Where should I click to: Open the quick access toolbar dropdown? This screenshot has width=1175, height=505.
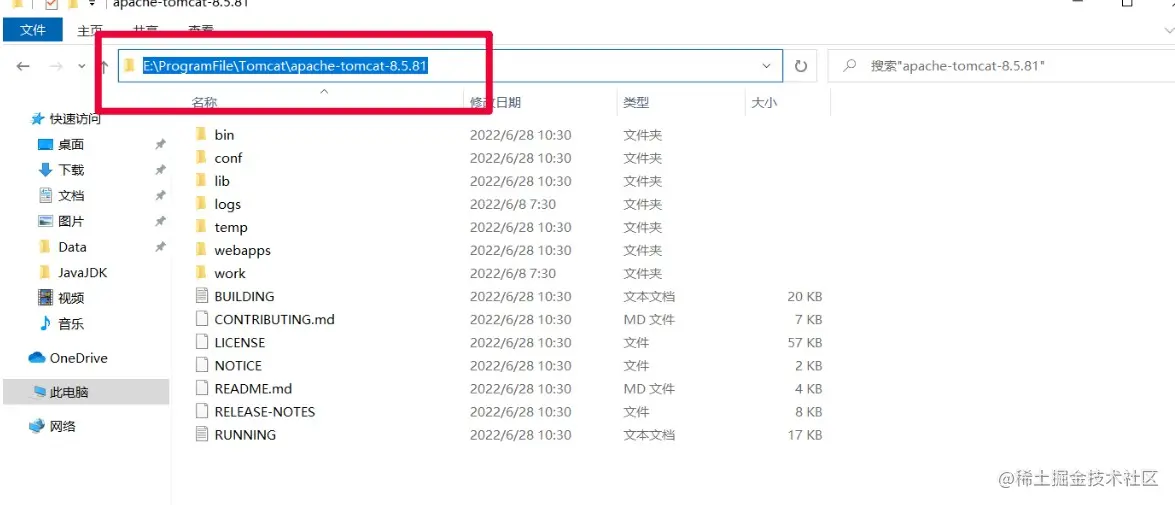pyautogui.click(x=91, y=4)
